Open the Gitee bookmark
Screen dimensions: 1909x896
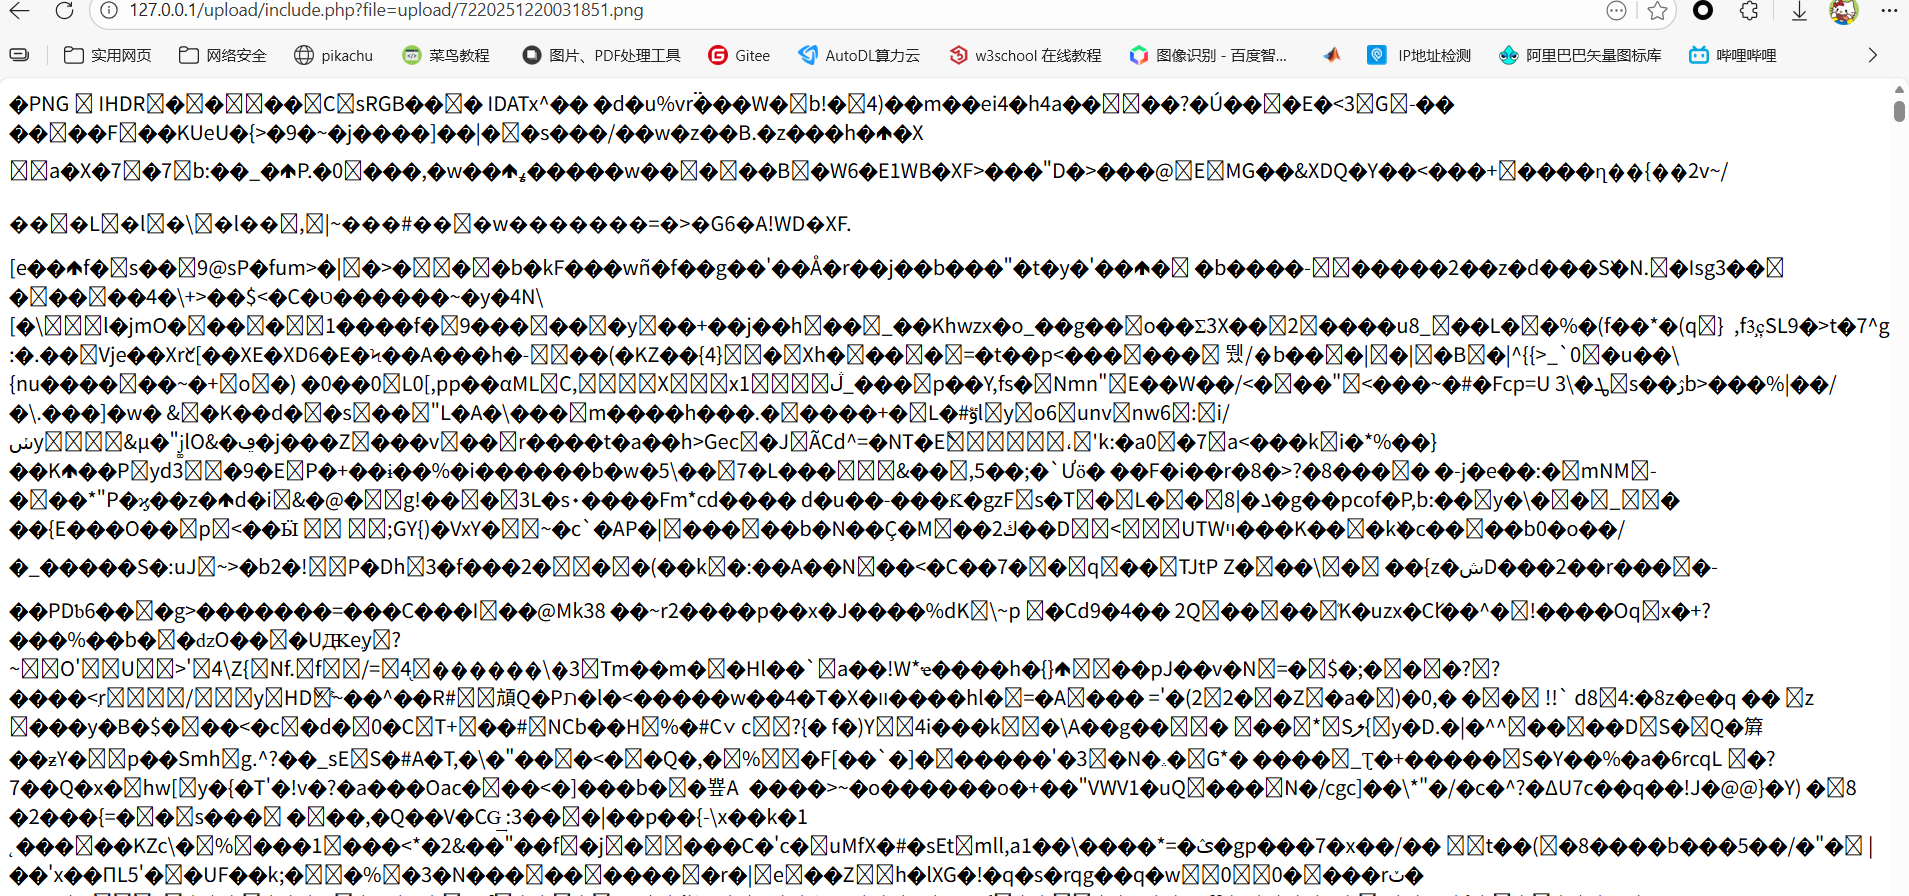[739, 55]
